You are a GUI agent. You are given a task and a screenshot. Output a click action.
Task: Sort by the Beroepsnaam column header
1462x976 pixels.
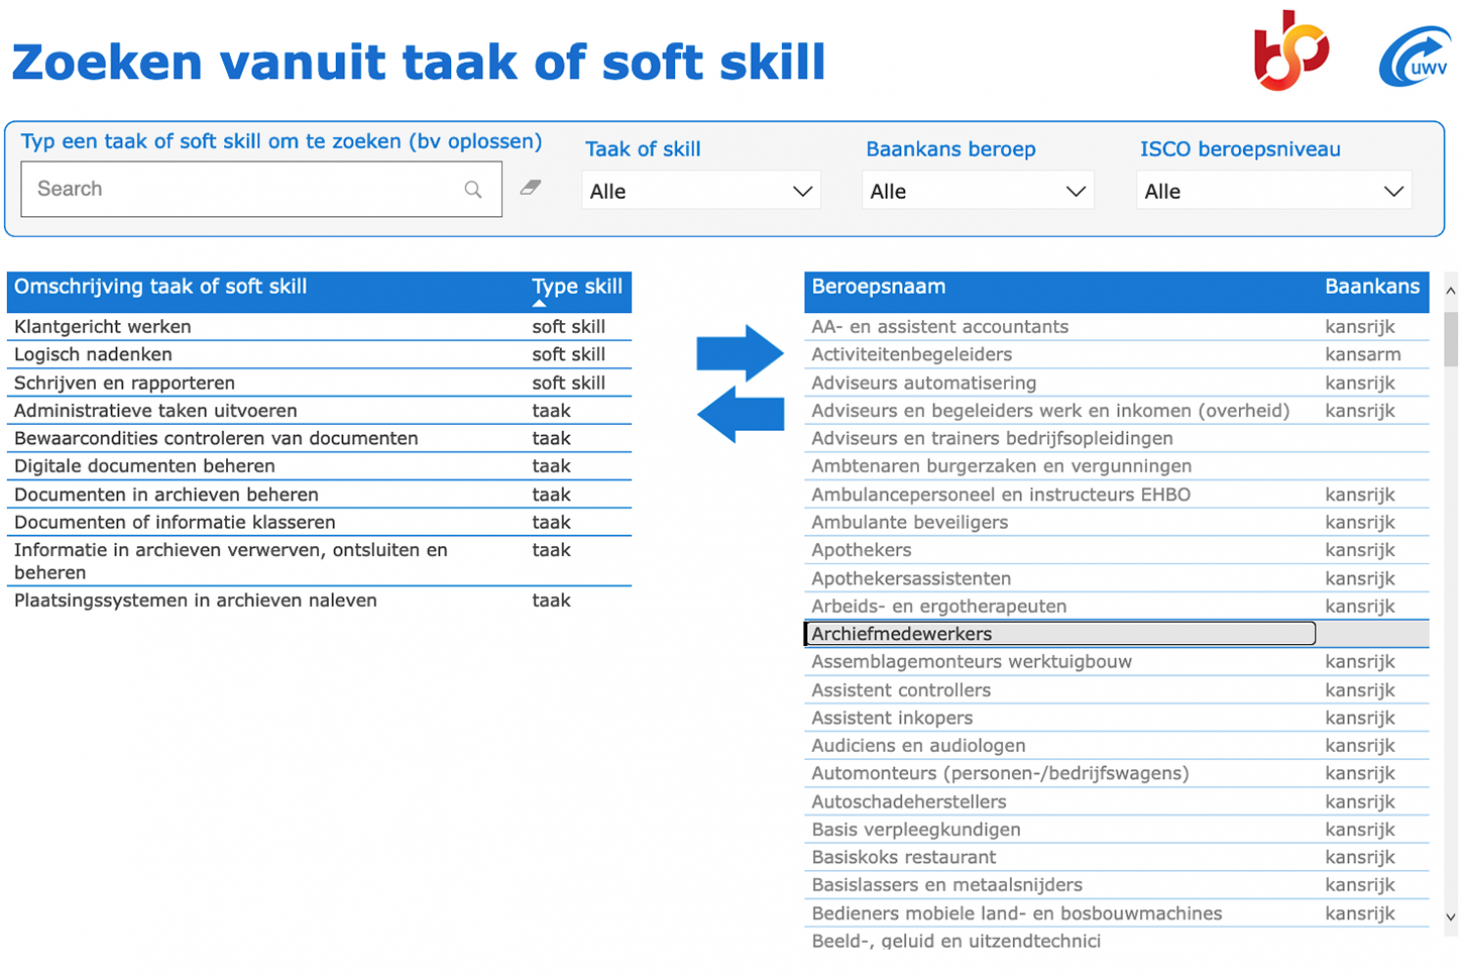click(x=880, y=287)
